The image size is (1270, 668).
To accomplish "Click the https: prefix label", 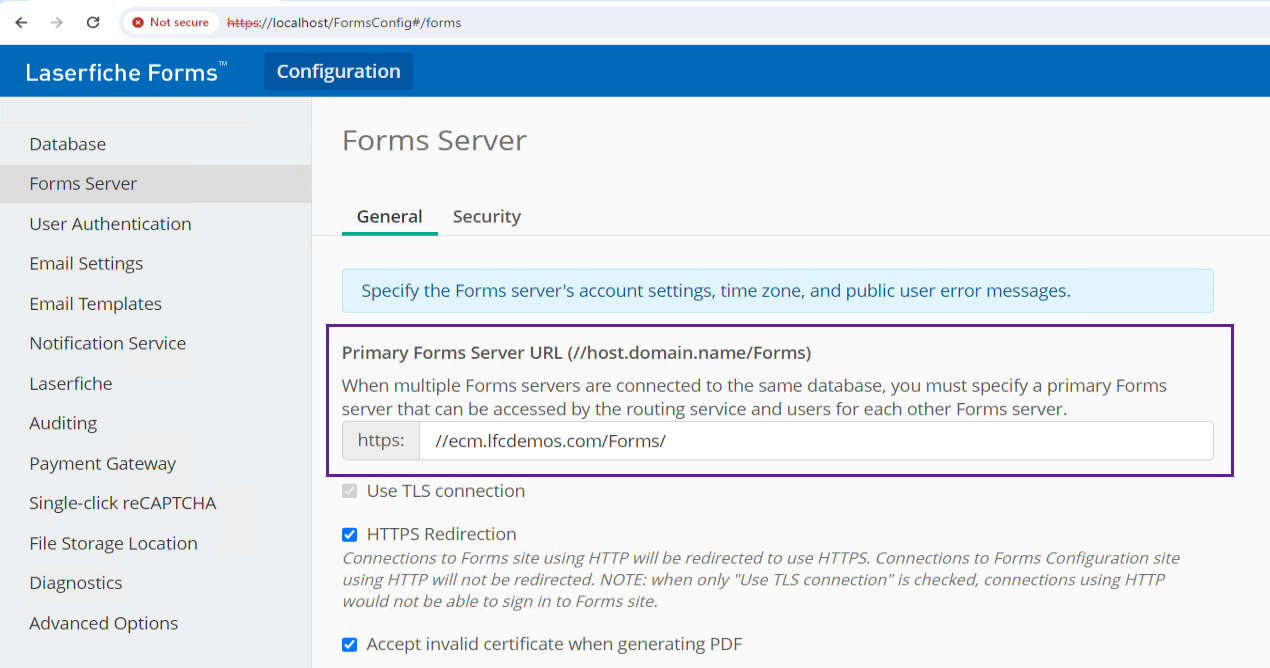I will point(381,441).
